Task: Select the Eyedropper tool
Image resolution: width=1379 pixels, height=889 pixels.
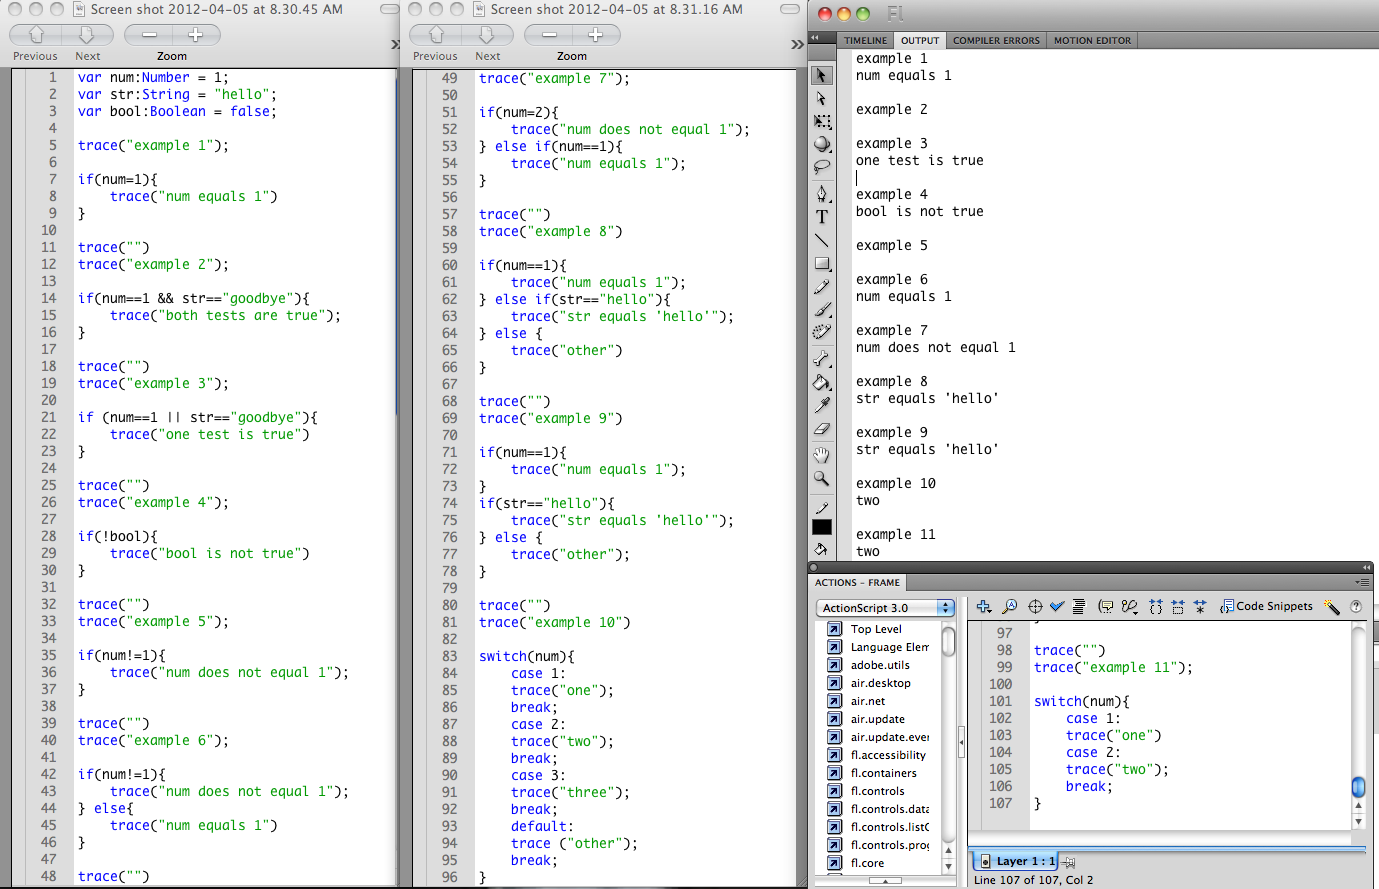Action: 821,405
